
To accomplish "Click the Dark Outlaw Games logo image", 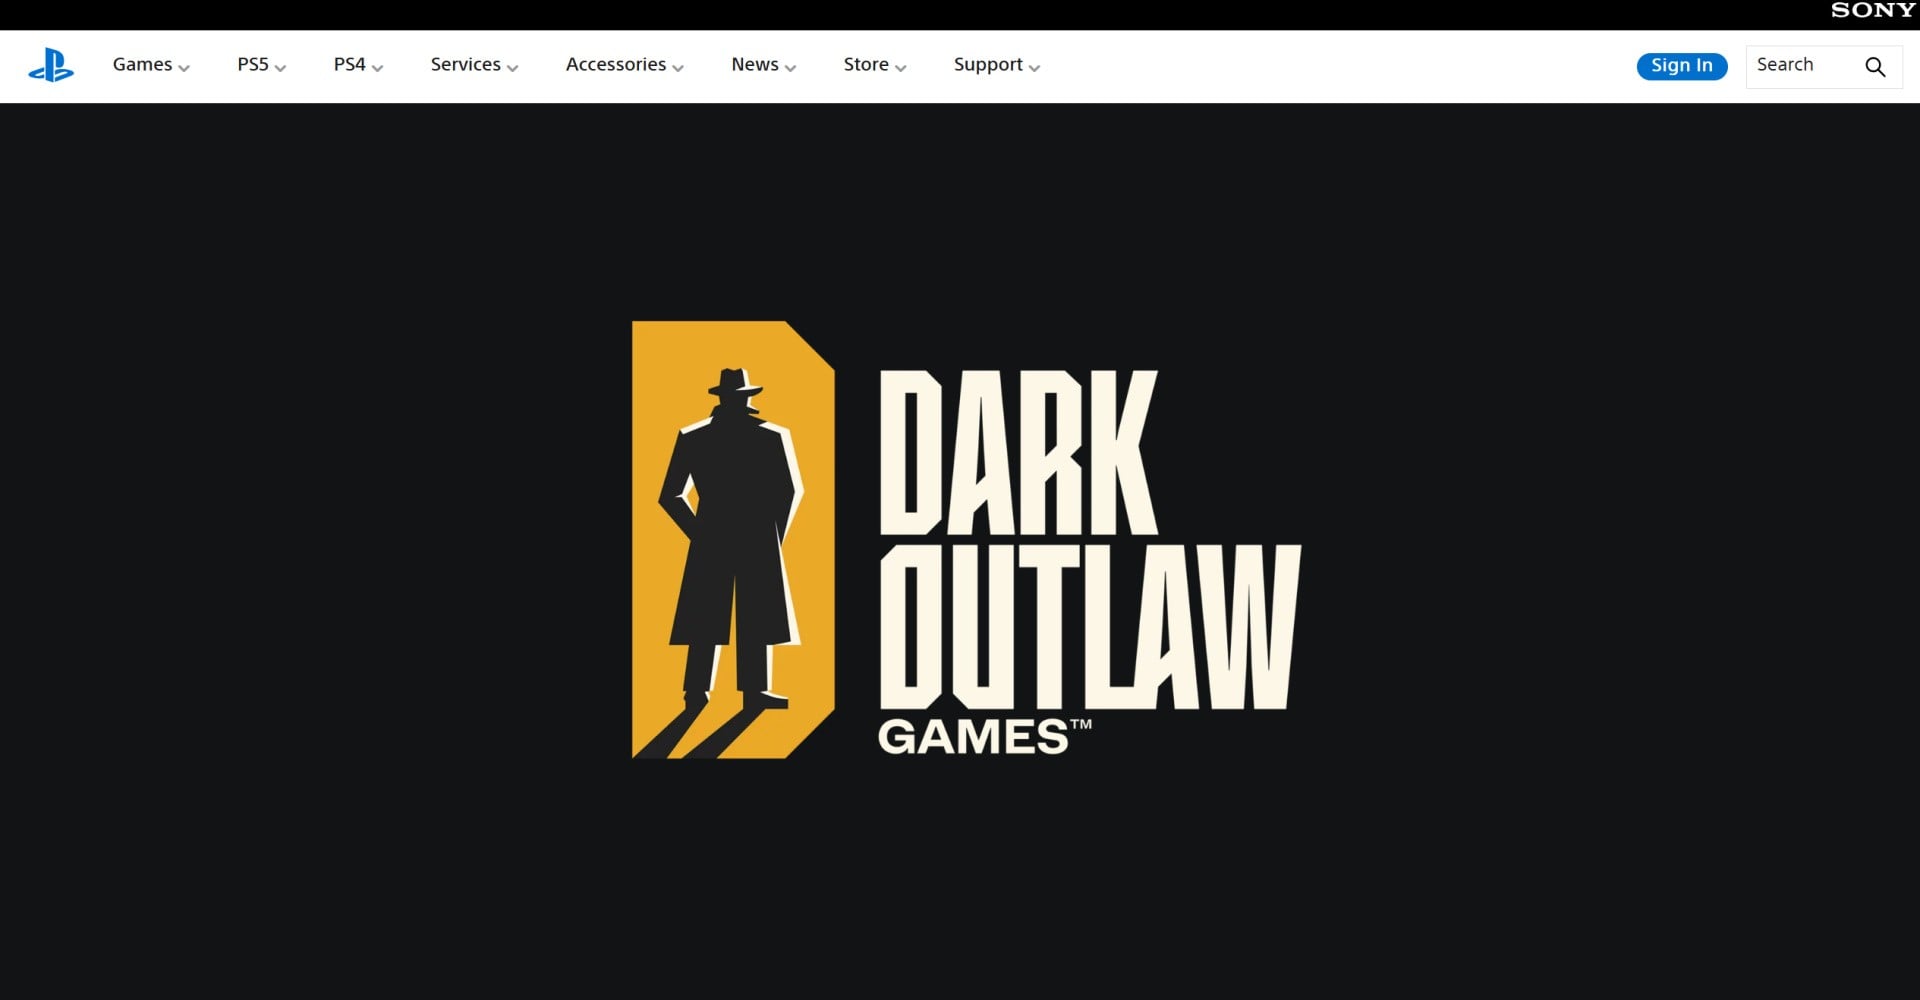I will 966,540.
